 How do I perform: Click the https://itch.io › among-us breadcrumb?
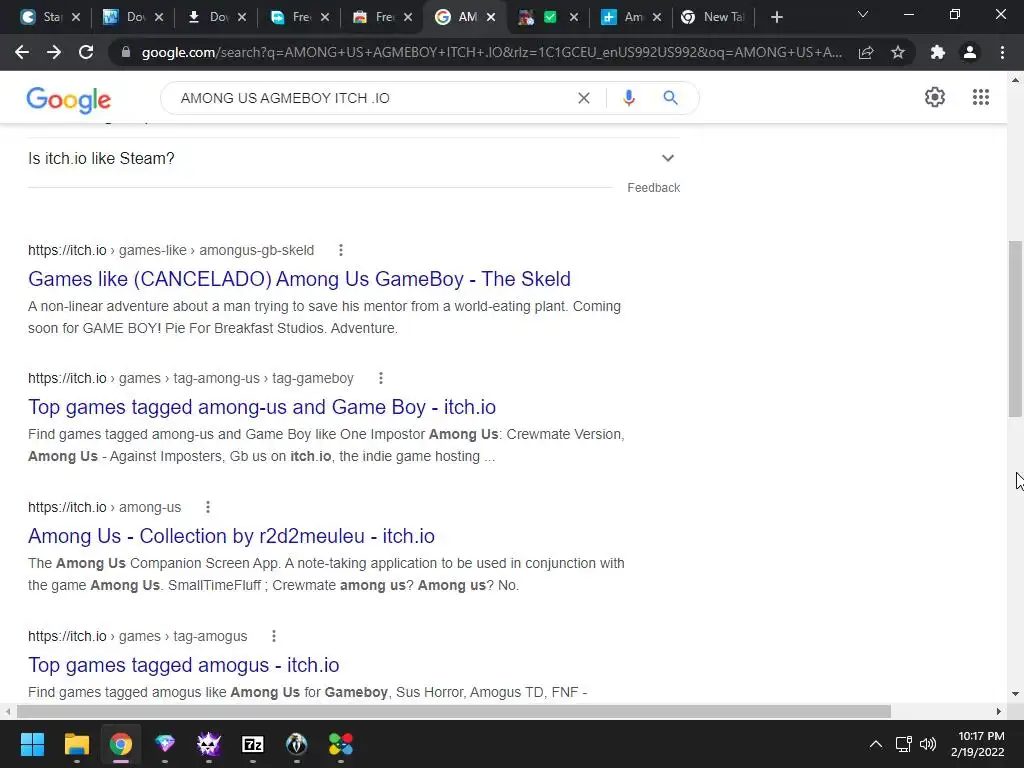tap(104, 507)
